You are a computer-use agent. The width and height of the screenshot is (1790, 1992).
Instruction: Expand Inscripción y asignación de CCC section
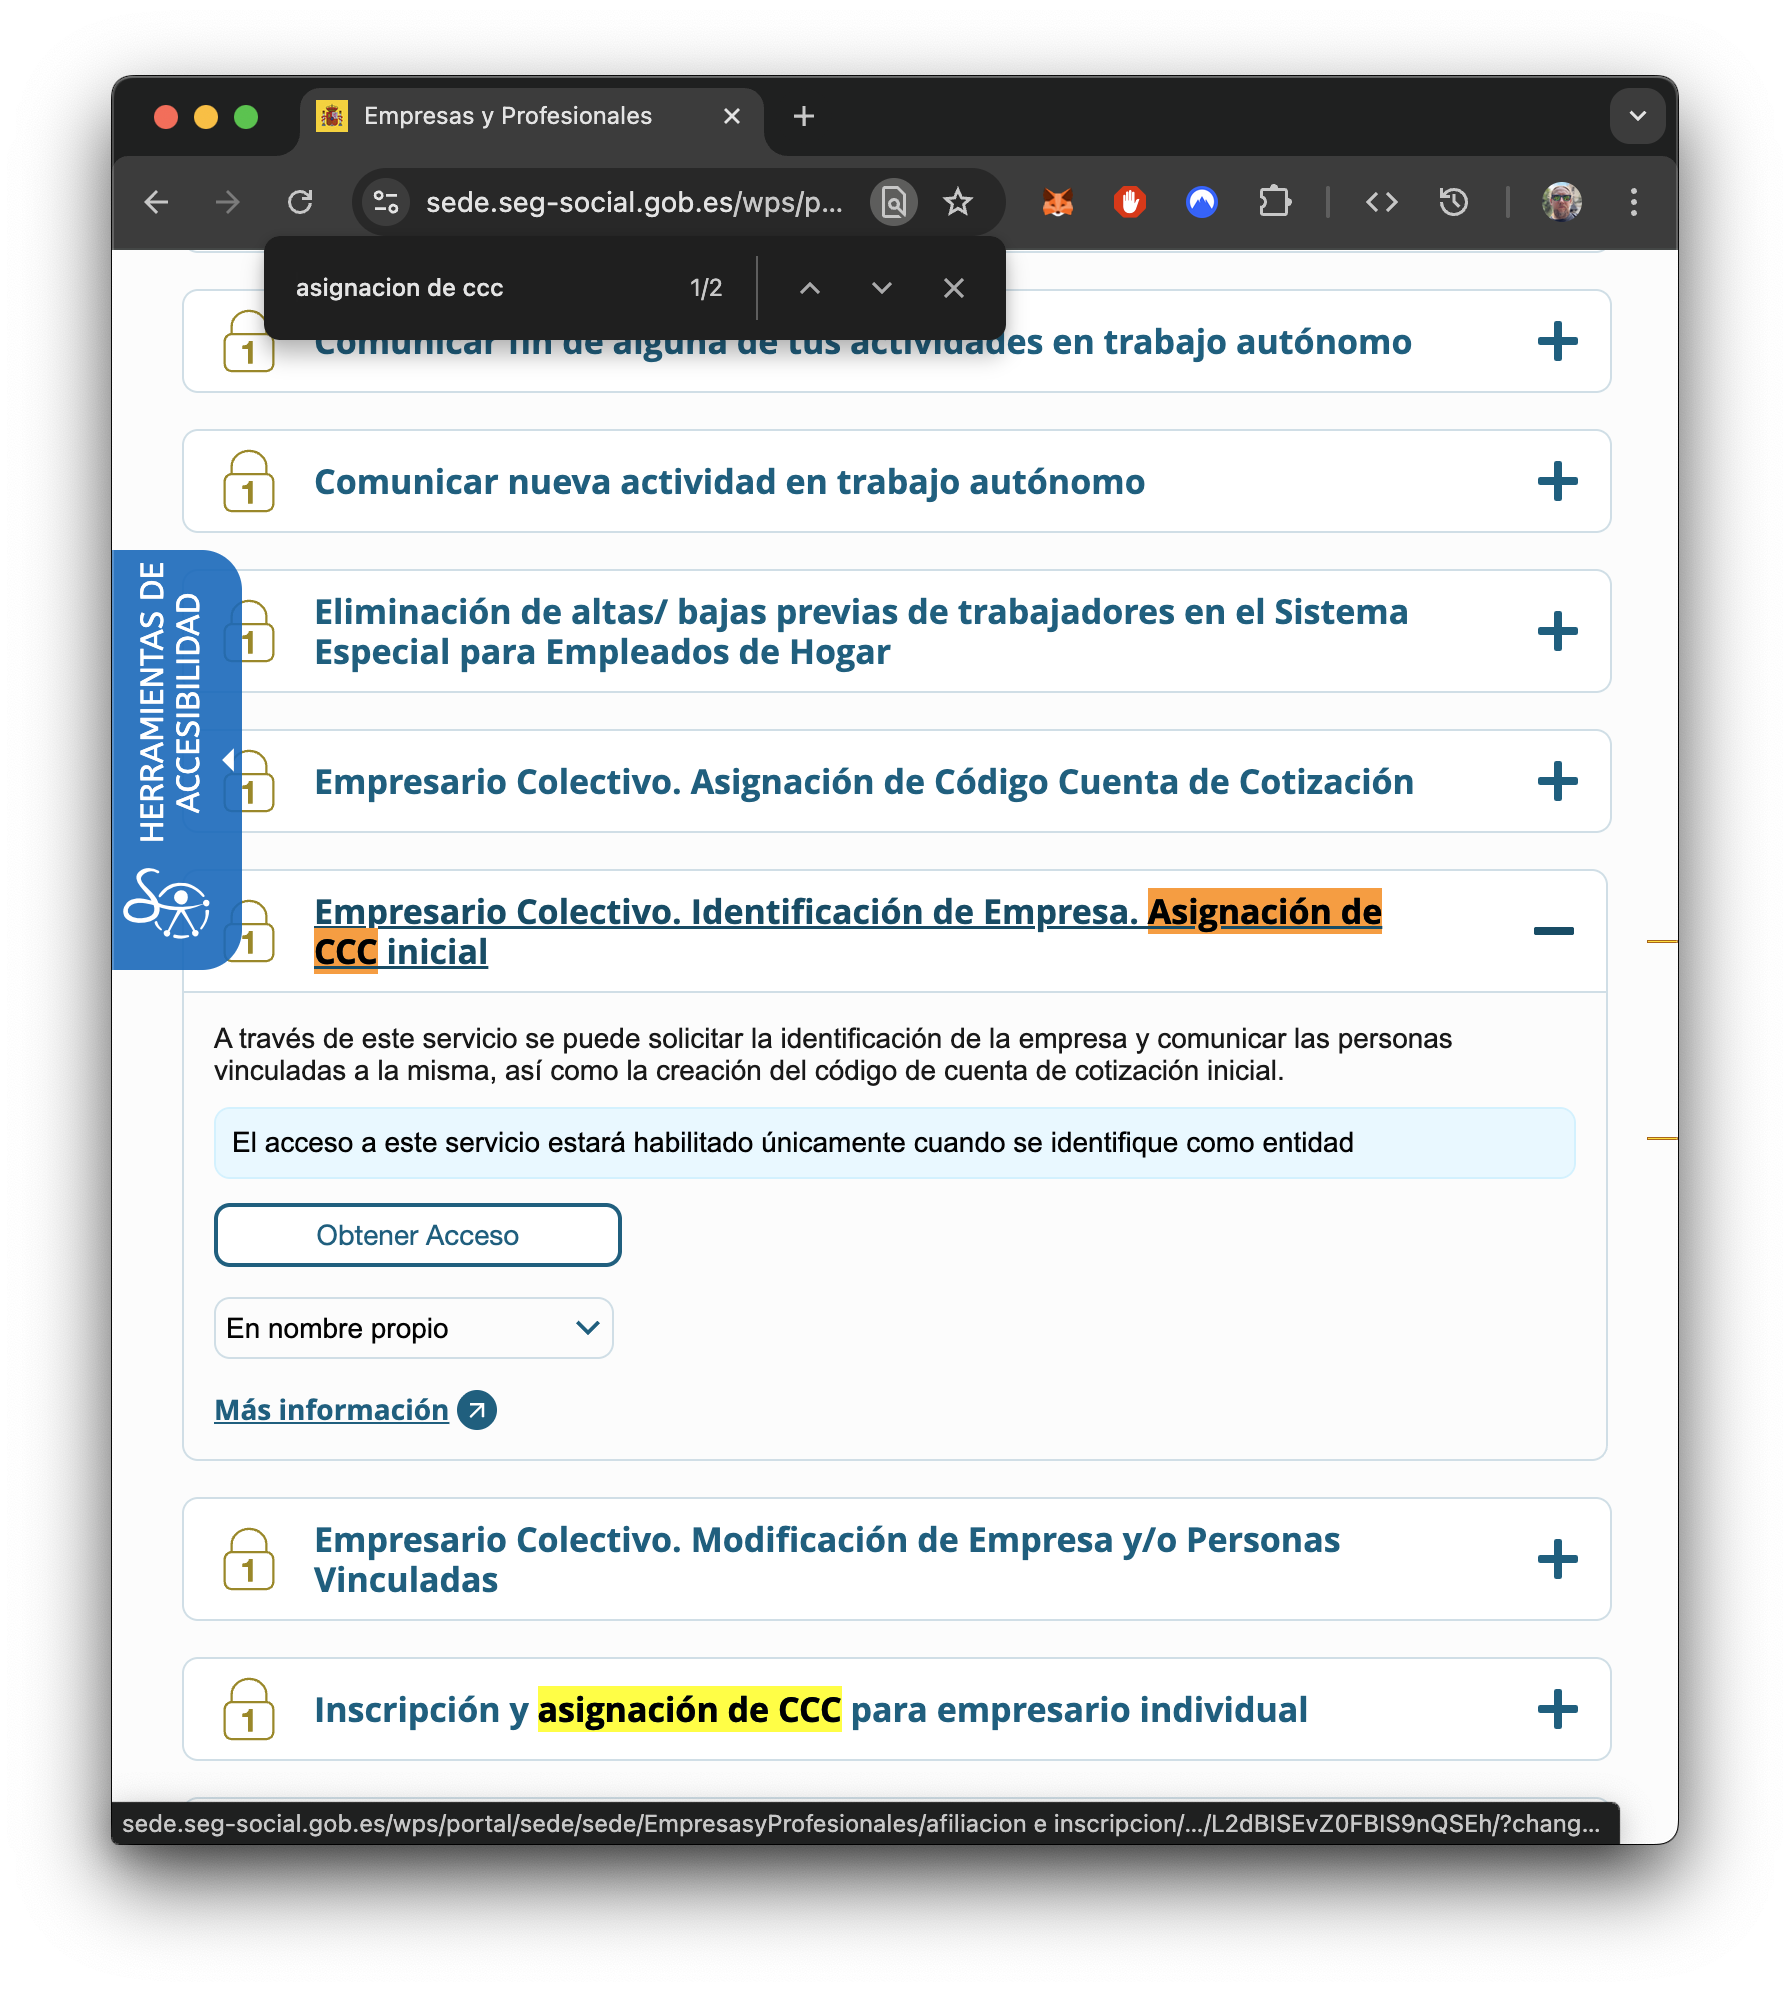[1557, 1710]
